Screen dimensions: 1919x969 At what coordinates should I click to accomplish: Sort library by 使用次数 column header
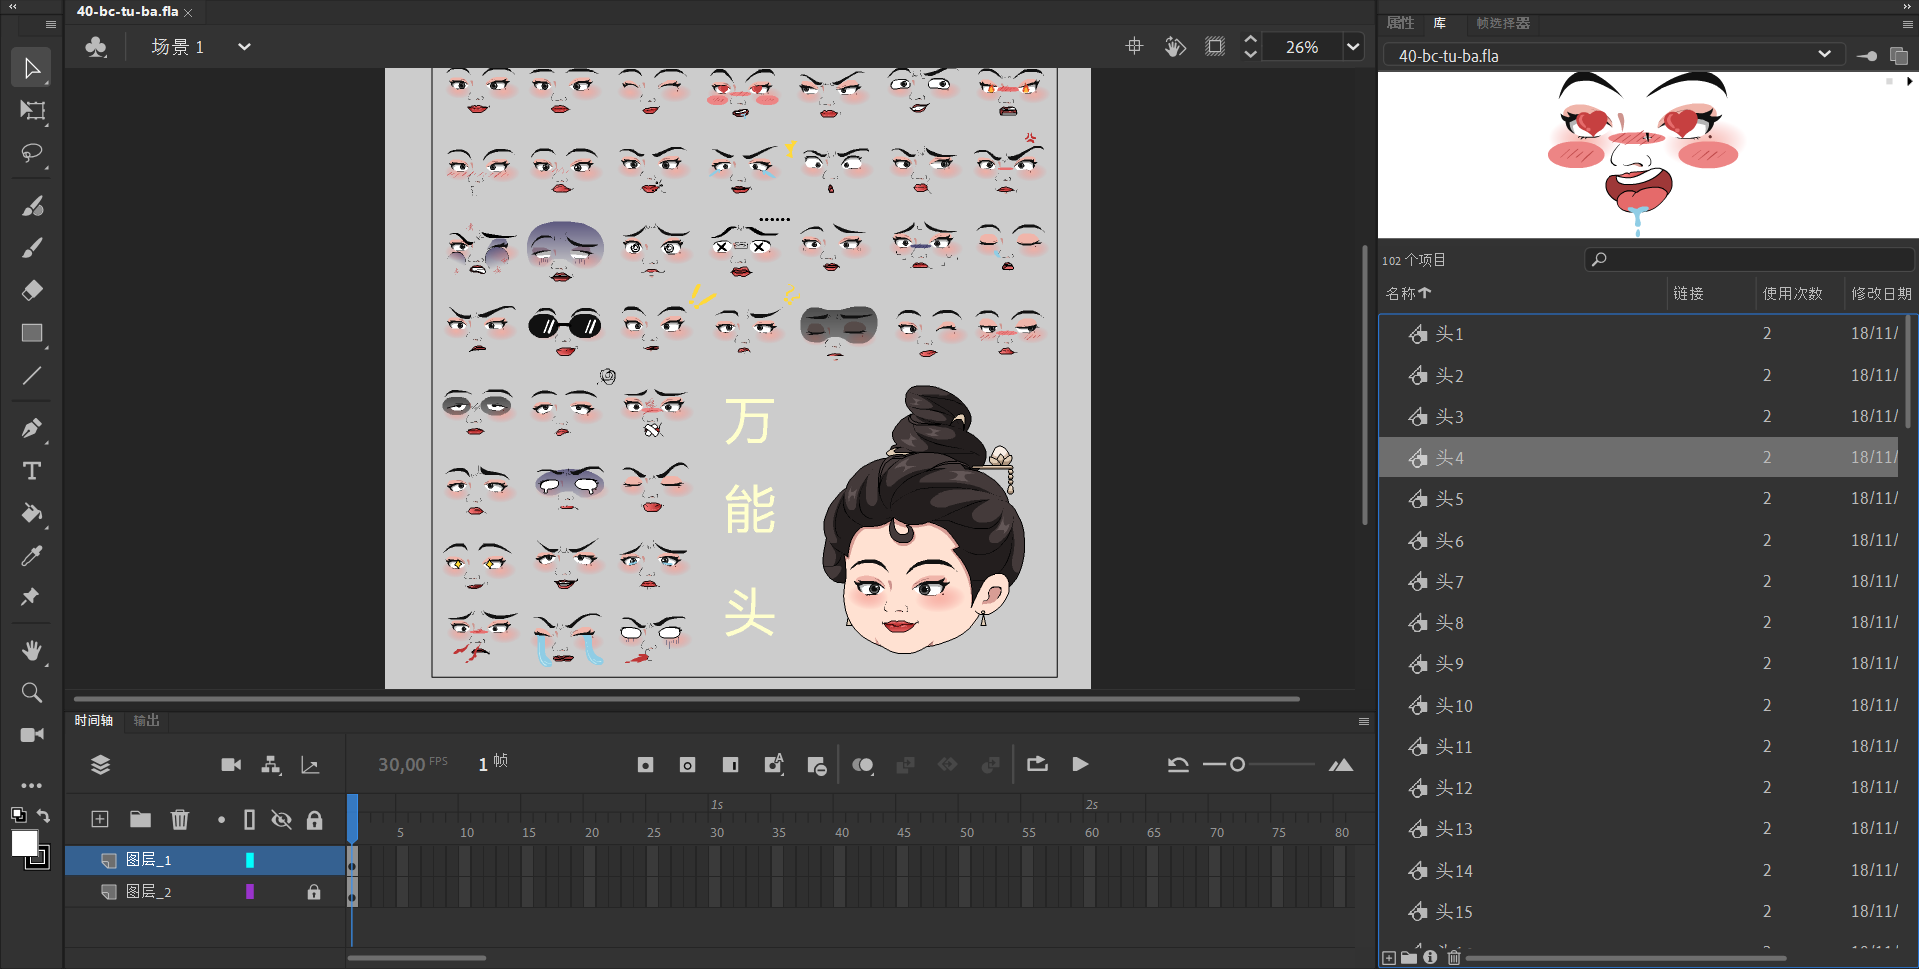[x=1792, y=293]
